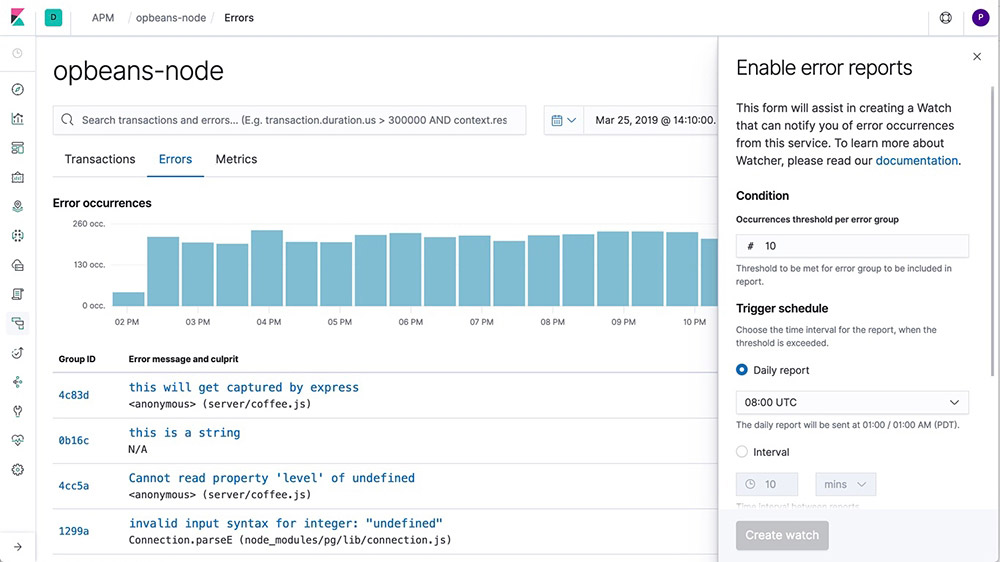
Task: Switch to the Transactions tab
Action: 99,159
